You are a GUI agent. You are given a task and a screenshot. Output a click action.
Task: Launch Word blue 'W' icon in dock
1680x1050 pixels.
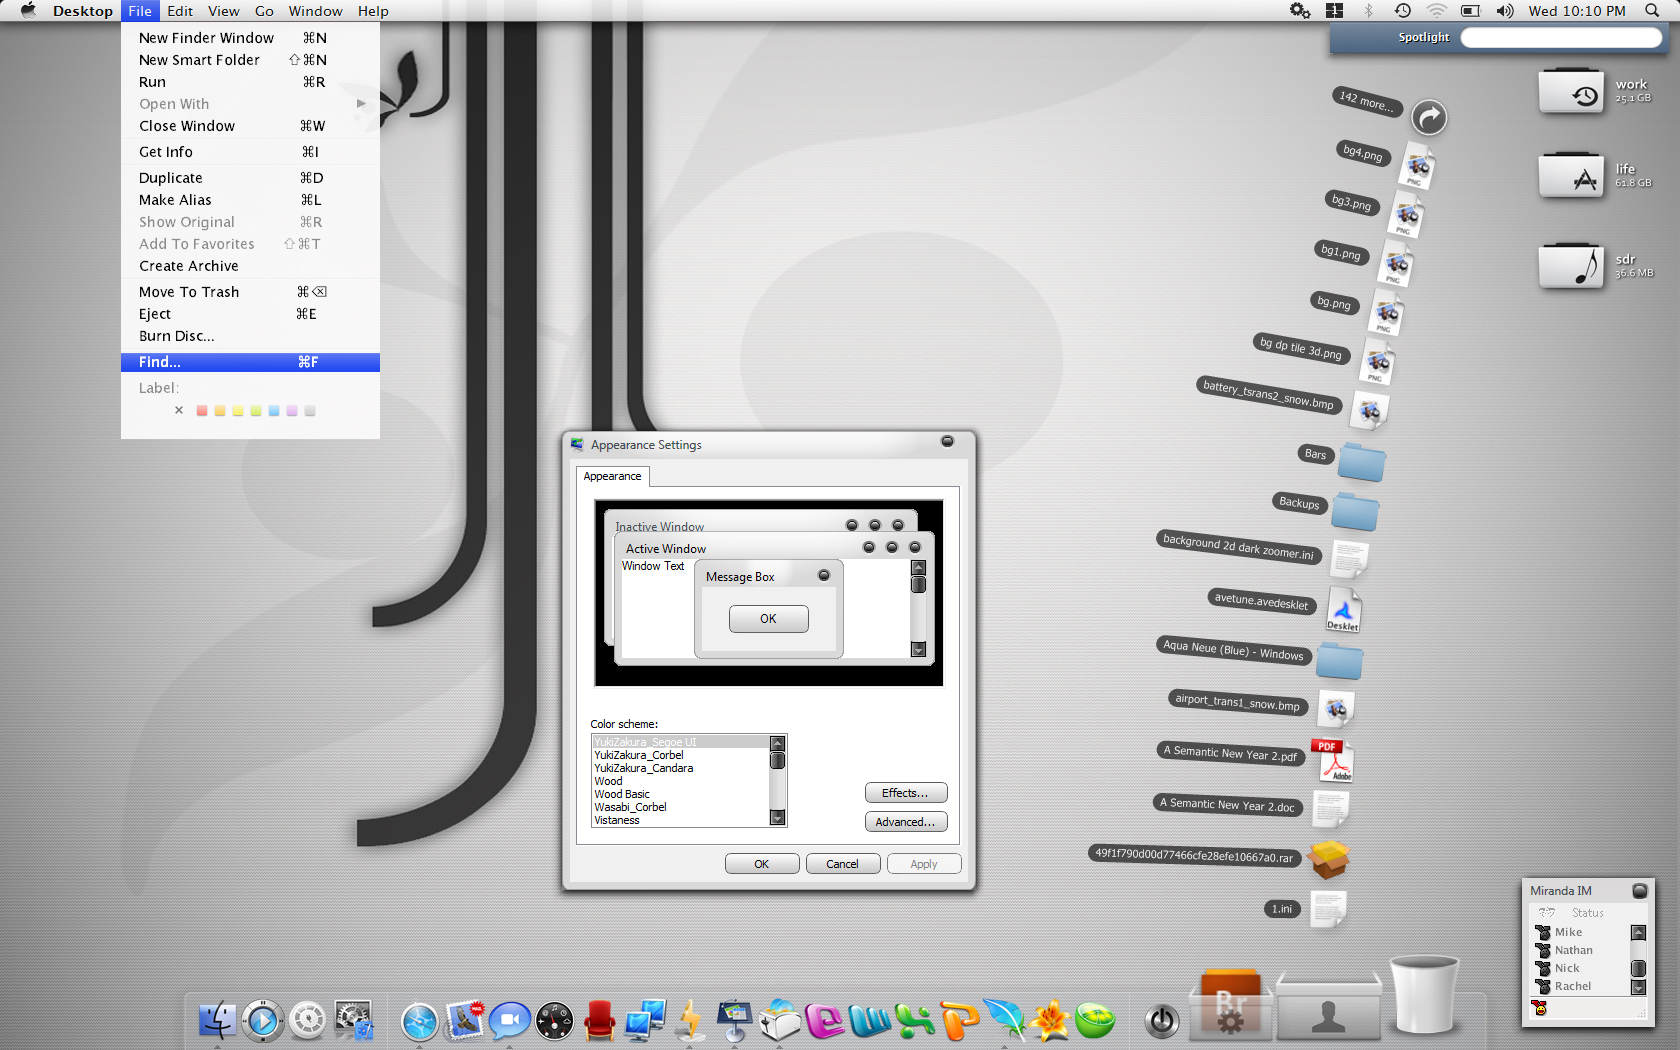[x=870, y=1020]
